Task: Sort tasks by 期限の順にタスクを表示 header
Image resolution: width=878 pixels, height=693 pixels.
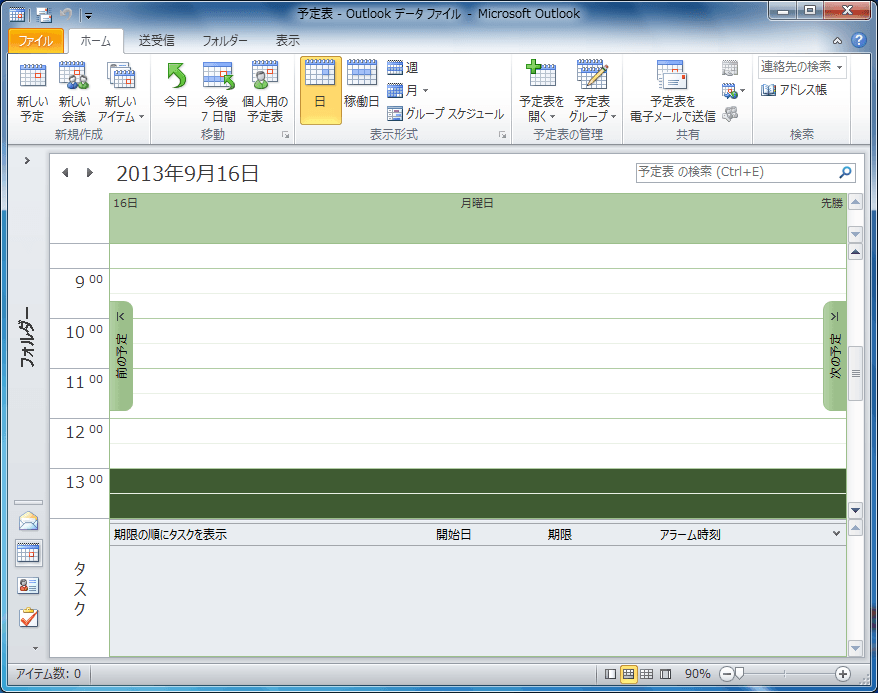Action: click(170, 535)
